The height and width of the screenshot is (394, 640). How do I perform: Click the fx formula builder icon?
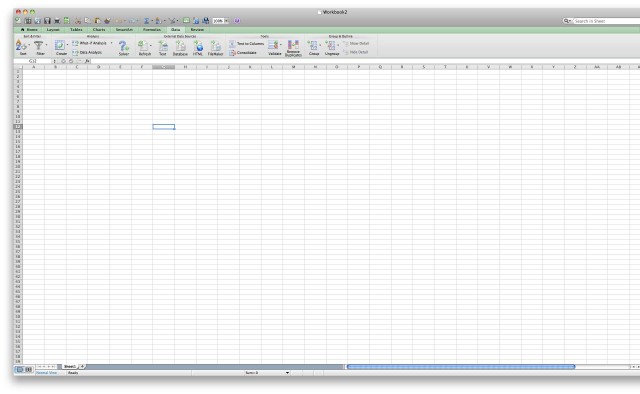(x=87, y=61)
